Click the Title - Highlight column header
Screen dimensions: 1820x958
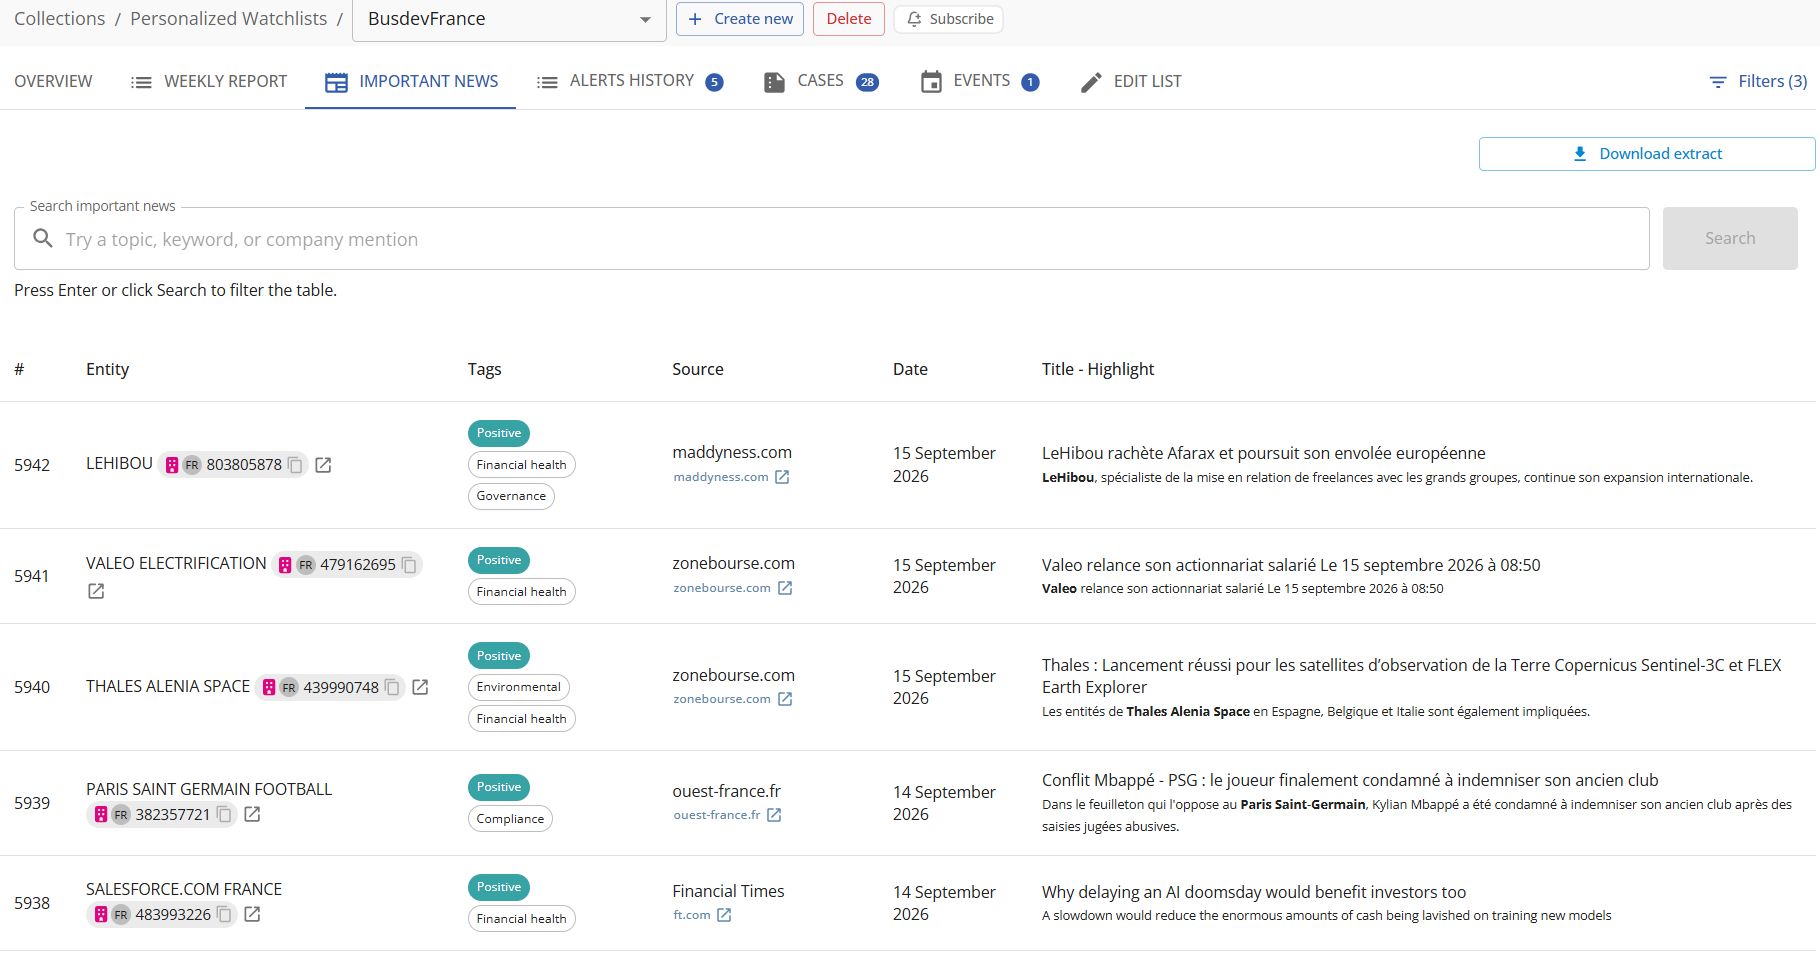pyautogui.click(x=1098, y=369)
